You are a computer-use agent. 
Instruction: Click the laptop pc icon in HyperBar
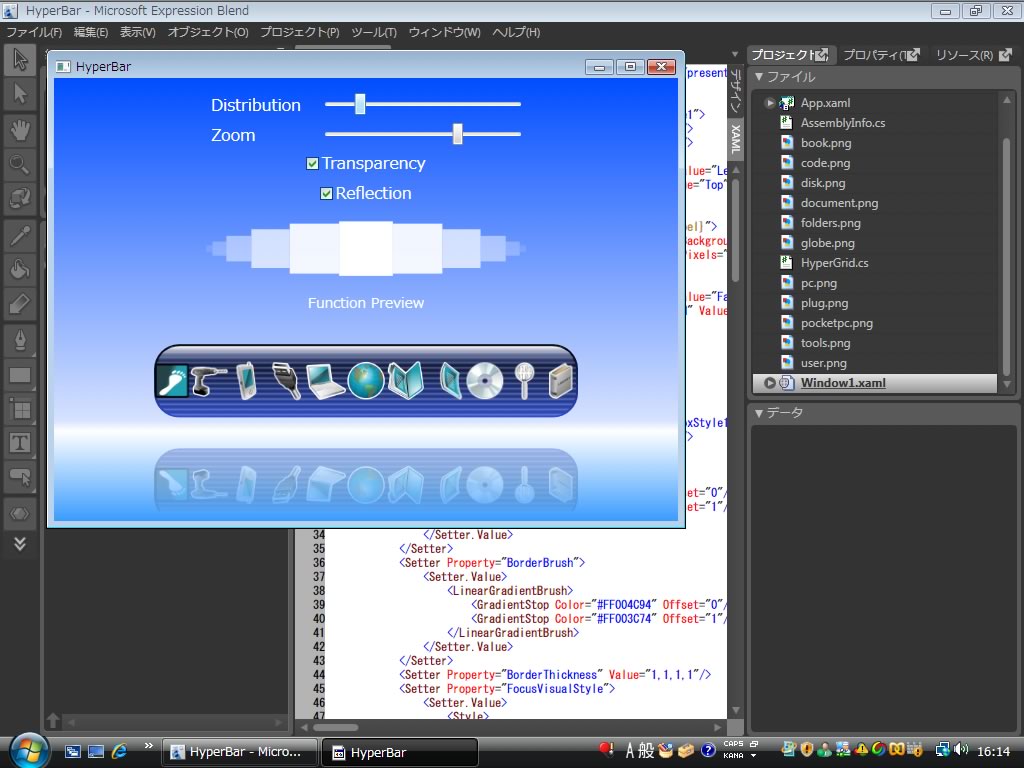tap(325, 381)
